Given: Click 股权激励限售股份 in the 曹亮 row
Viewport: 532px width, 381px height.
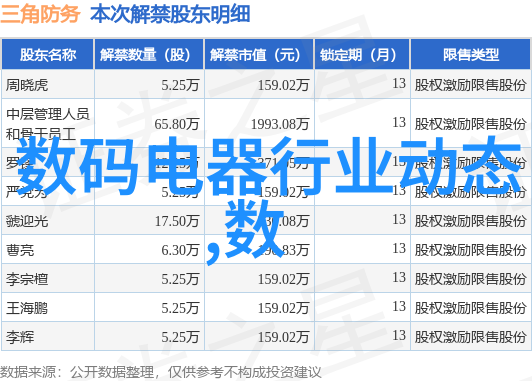Looking at the screenshot, I should click(x=470, y=250).
